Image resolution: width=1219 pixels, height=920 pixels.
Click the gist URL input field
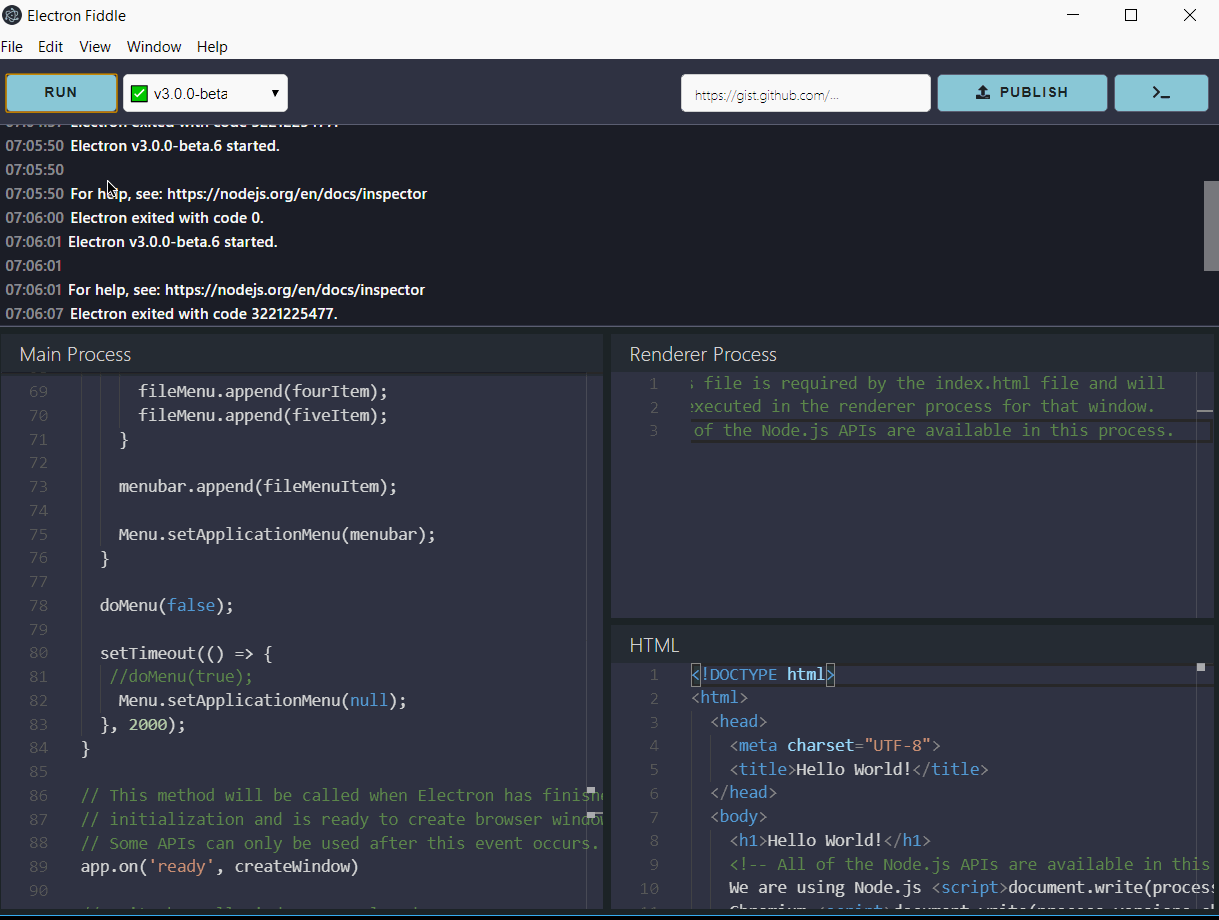click(806, 93)
